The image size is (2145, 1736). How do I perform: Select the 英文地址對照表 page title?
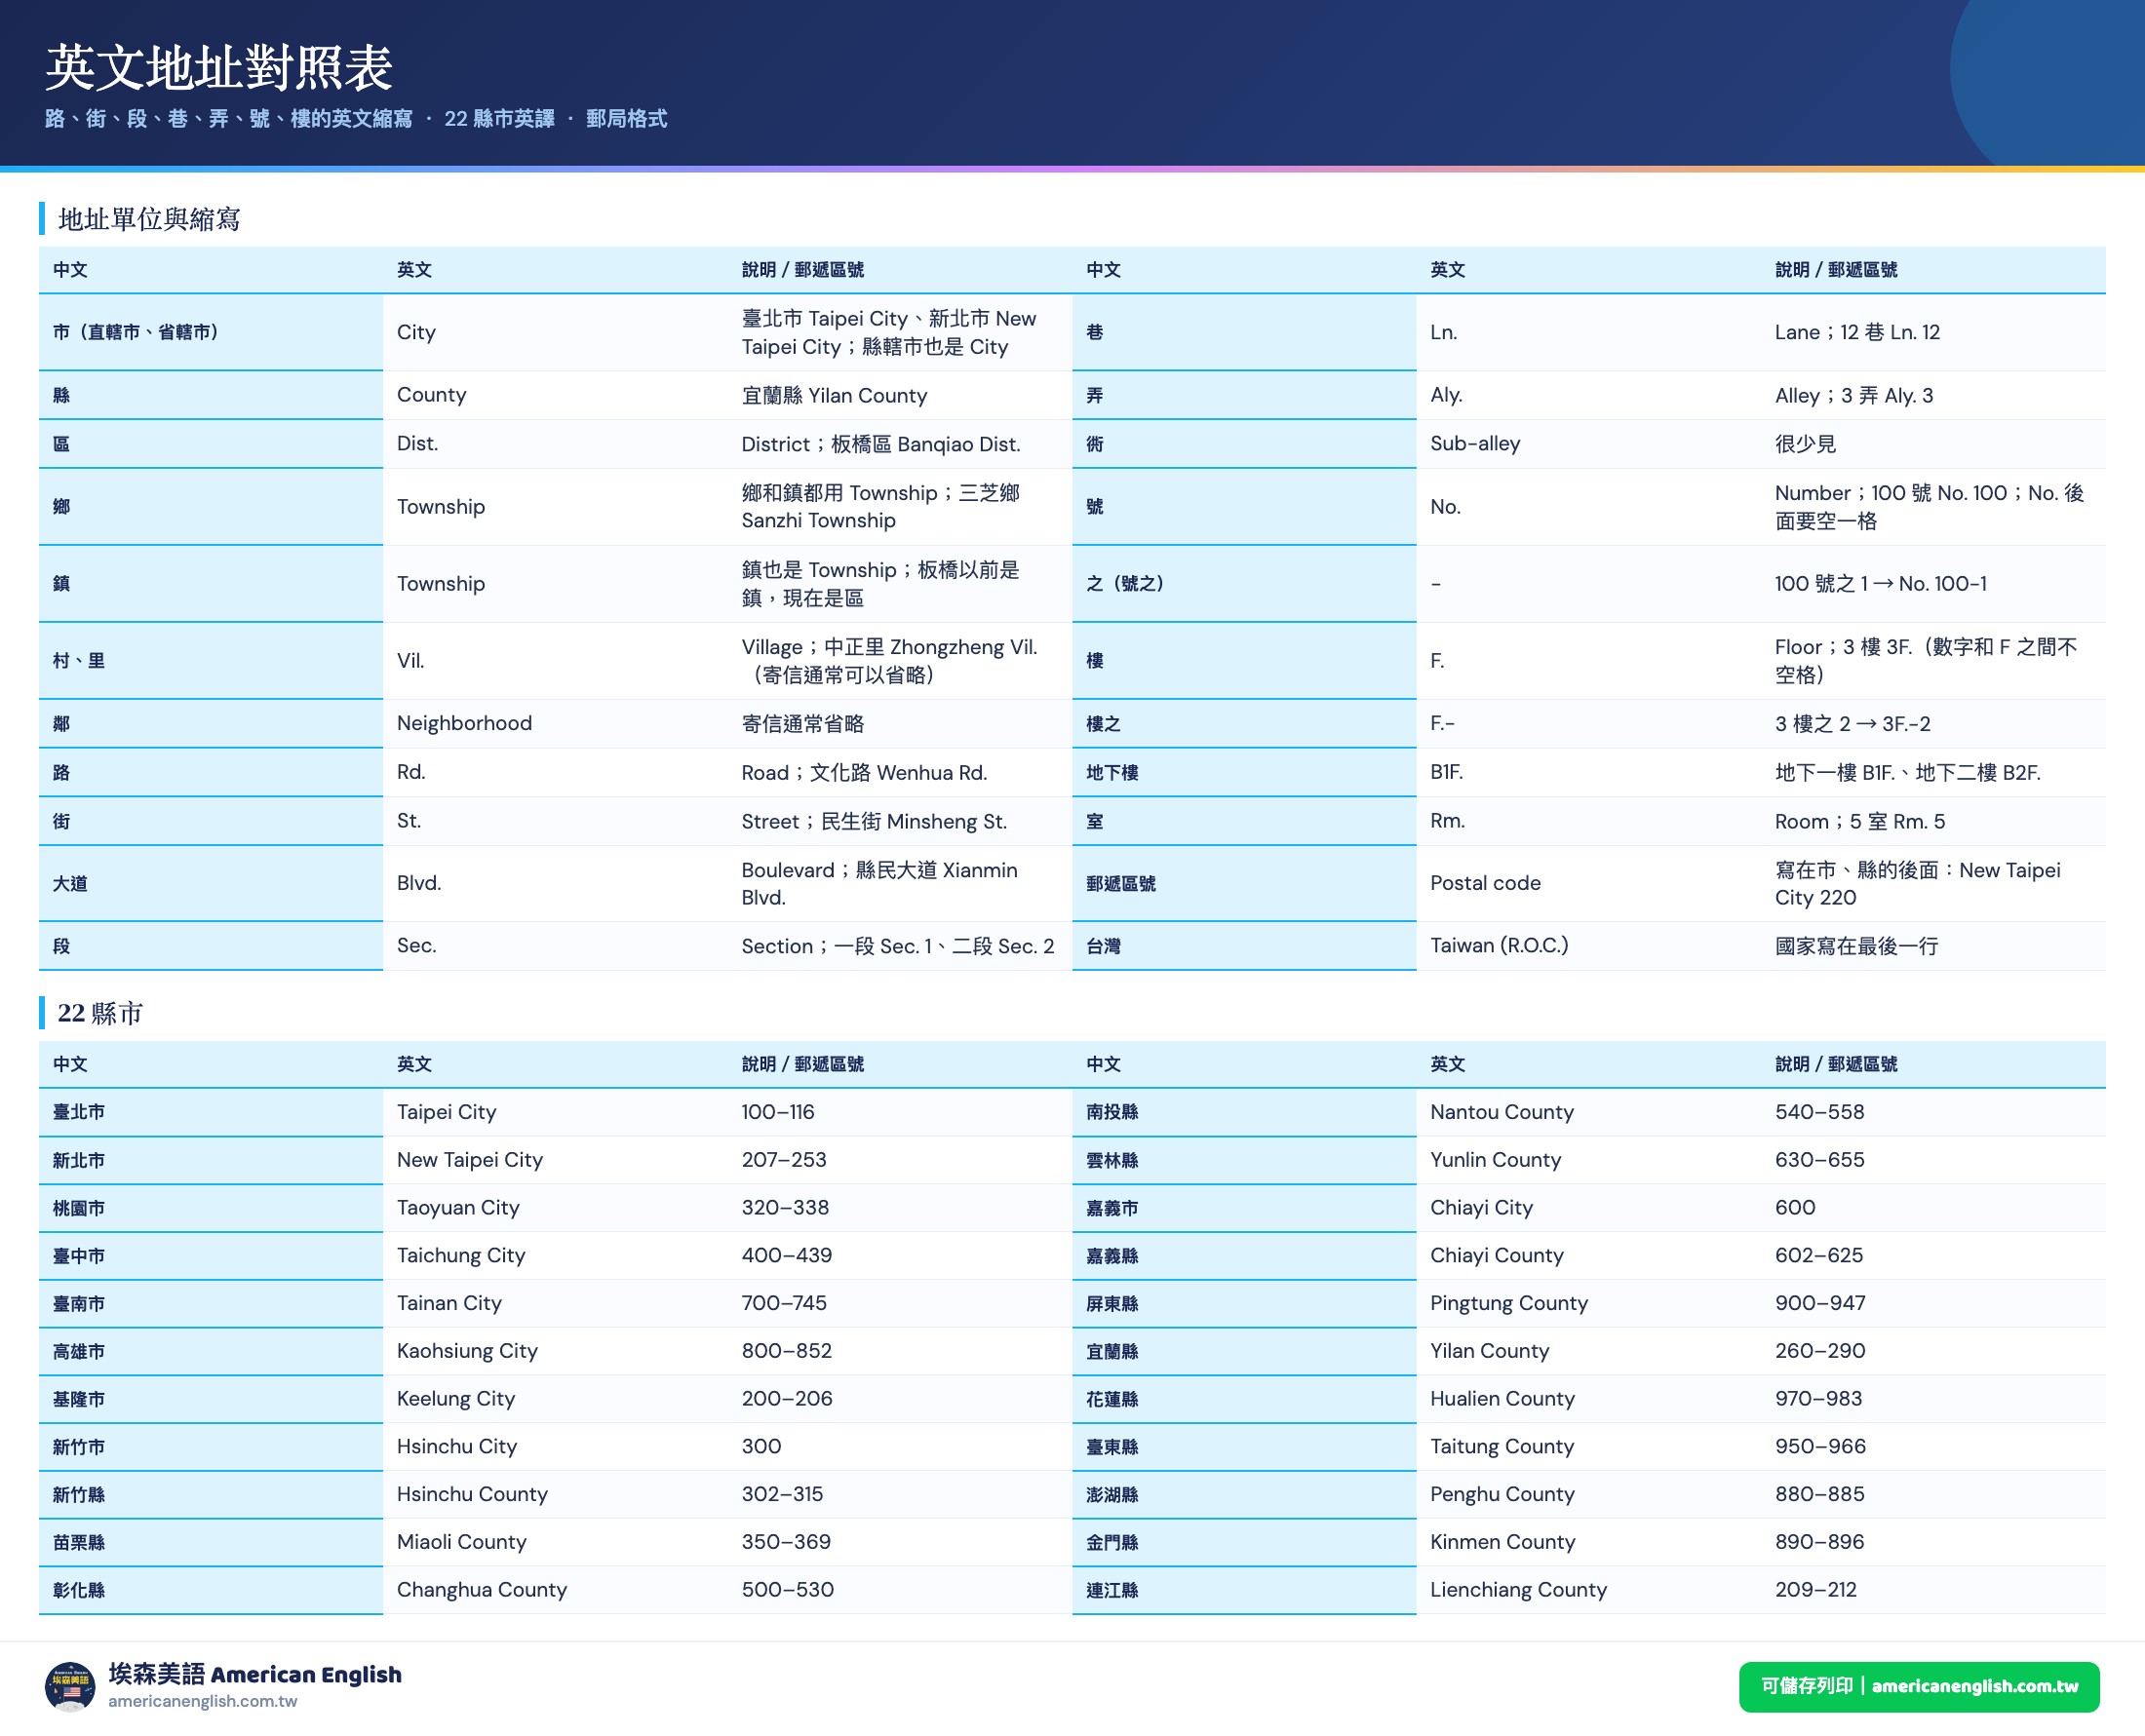click(219, 67)
